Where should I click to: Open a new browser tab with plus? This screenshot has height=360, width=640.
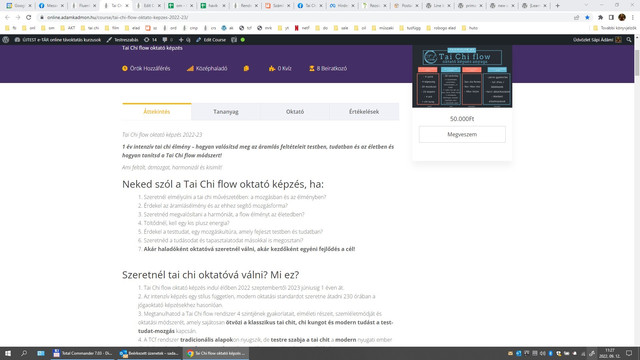(558, 6)
